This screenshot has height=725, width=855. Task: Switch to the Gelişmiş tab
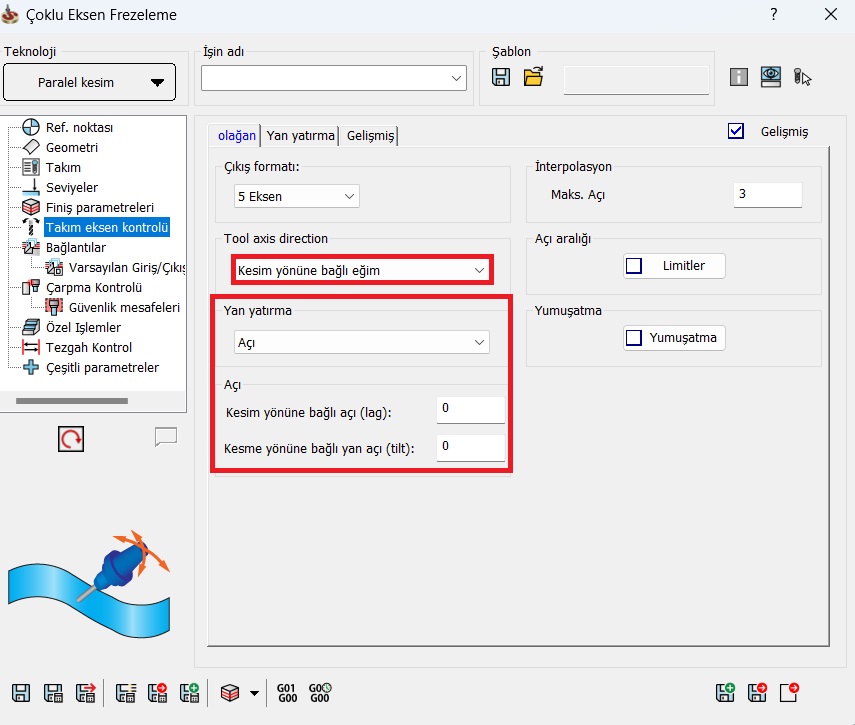[371, 136]
